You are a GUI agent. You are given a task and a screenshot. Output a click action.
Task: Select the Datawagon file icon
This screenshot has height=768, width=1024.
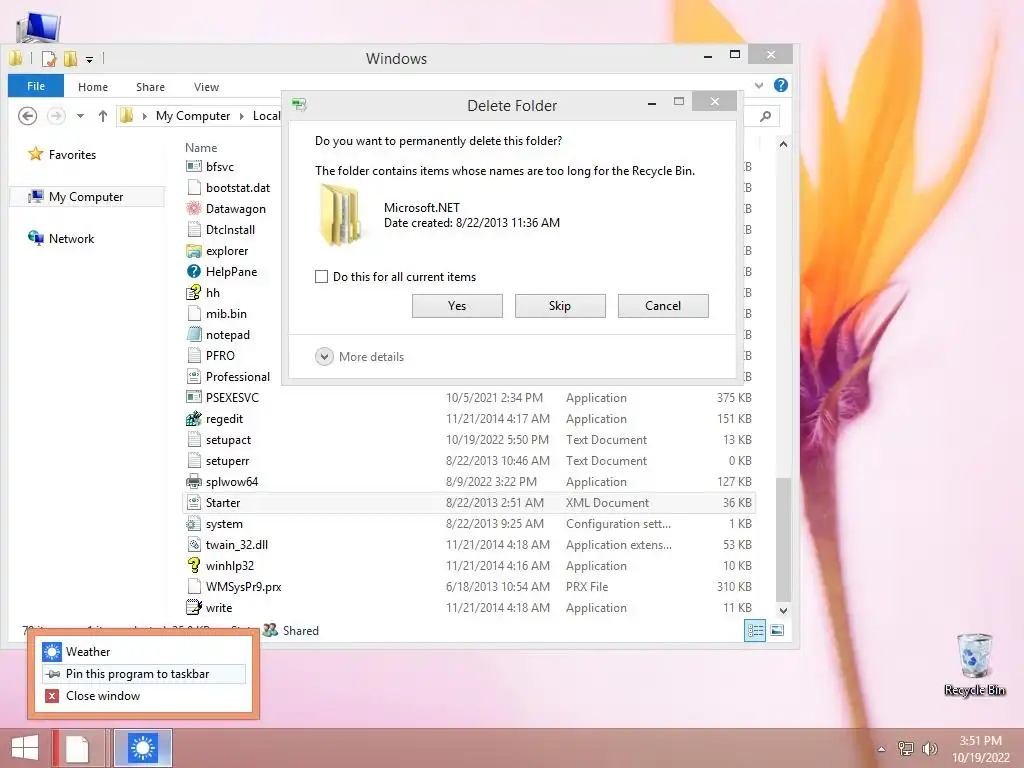tap(194, 208)
